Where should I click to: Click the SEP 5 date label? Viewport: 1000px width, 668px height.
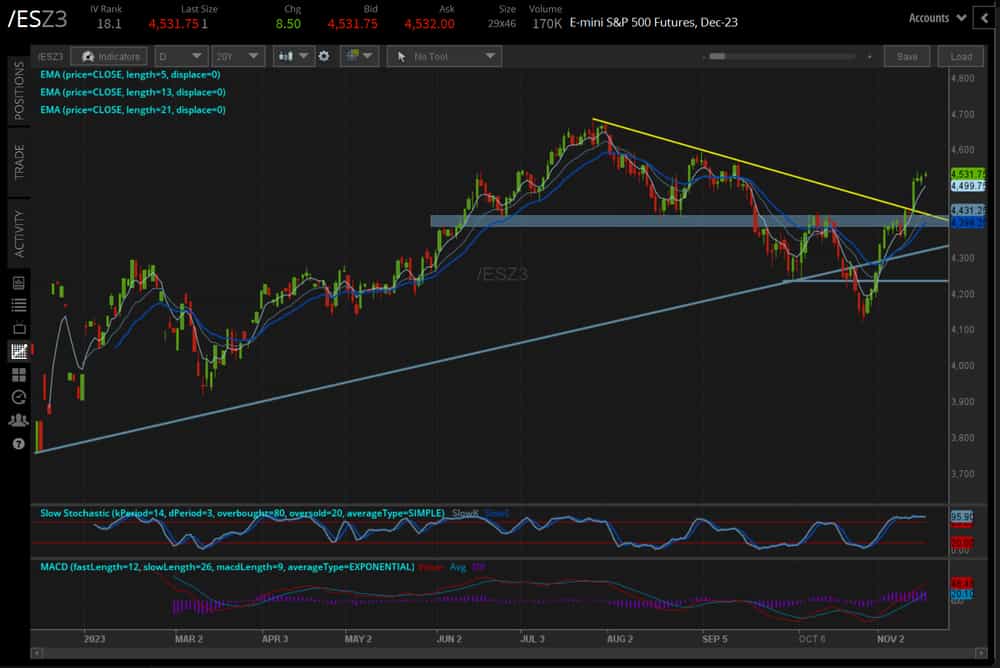click(x=714, y=639)
